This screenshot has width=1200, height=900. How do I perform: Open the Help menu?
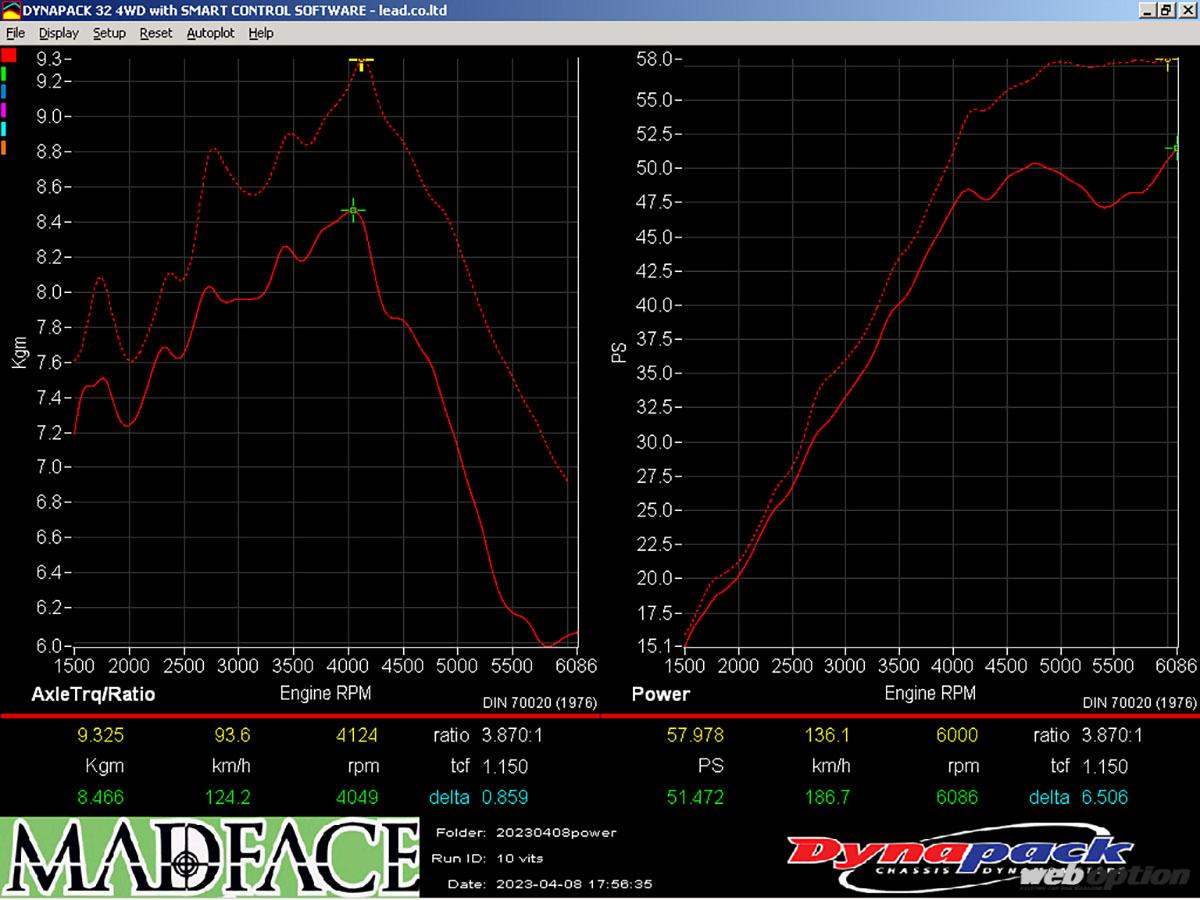[261, 33]
